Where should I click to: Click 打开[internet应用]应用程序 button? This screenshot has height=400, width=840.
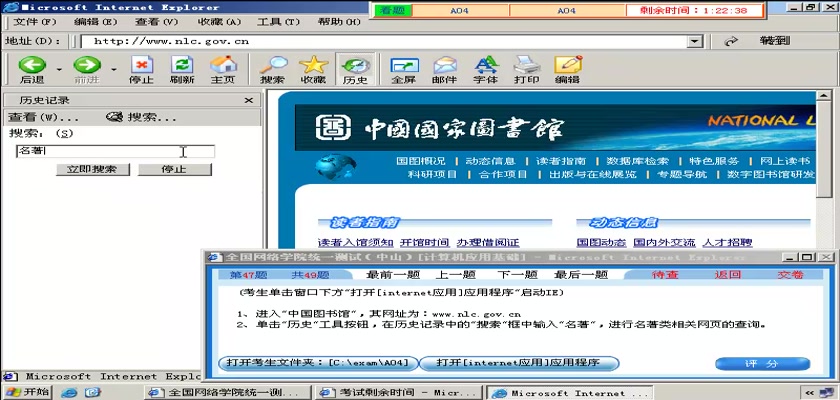coord(519,363)
